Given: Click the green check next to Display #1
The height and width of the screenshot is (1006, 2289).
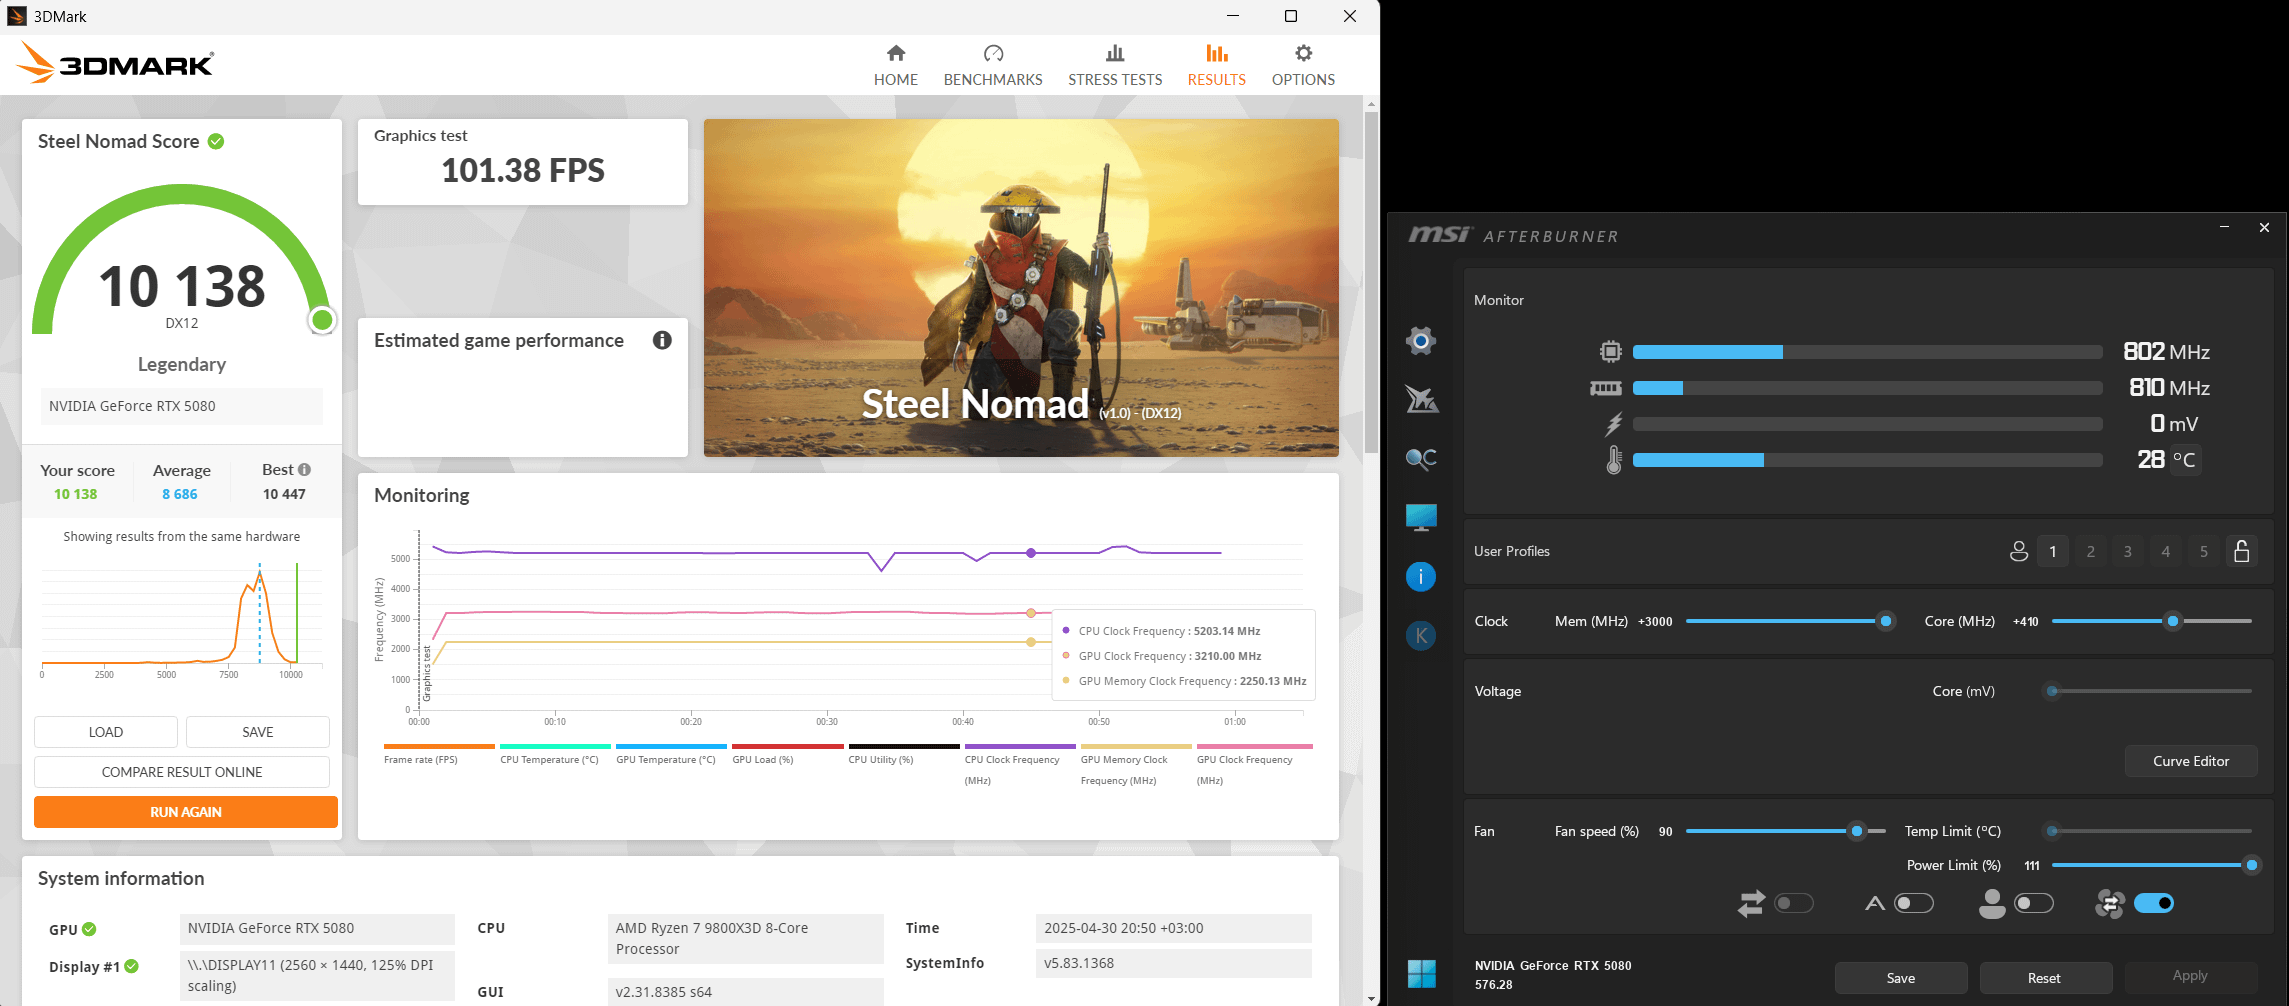Looking at the screenshot, I should (131, 966).
